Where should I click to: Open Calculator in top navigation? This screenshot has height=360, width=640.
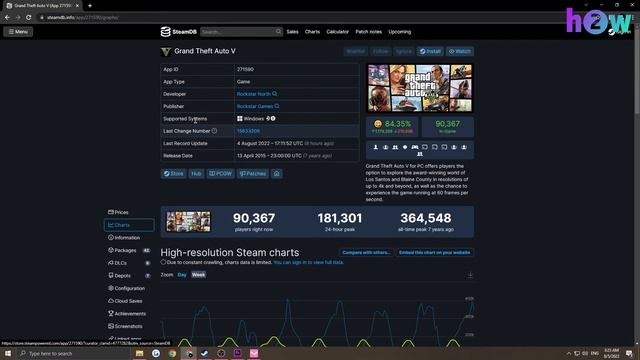click(x=338, y=32)
